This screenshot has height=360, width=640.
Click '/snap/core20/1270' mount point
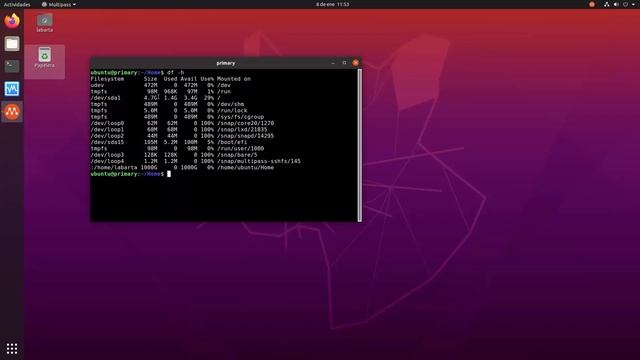coord(246,123)
